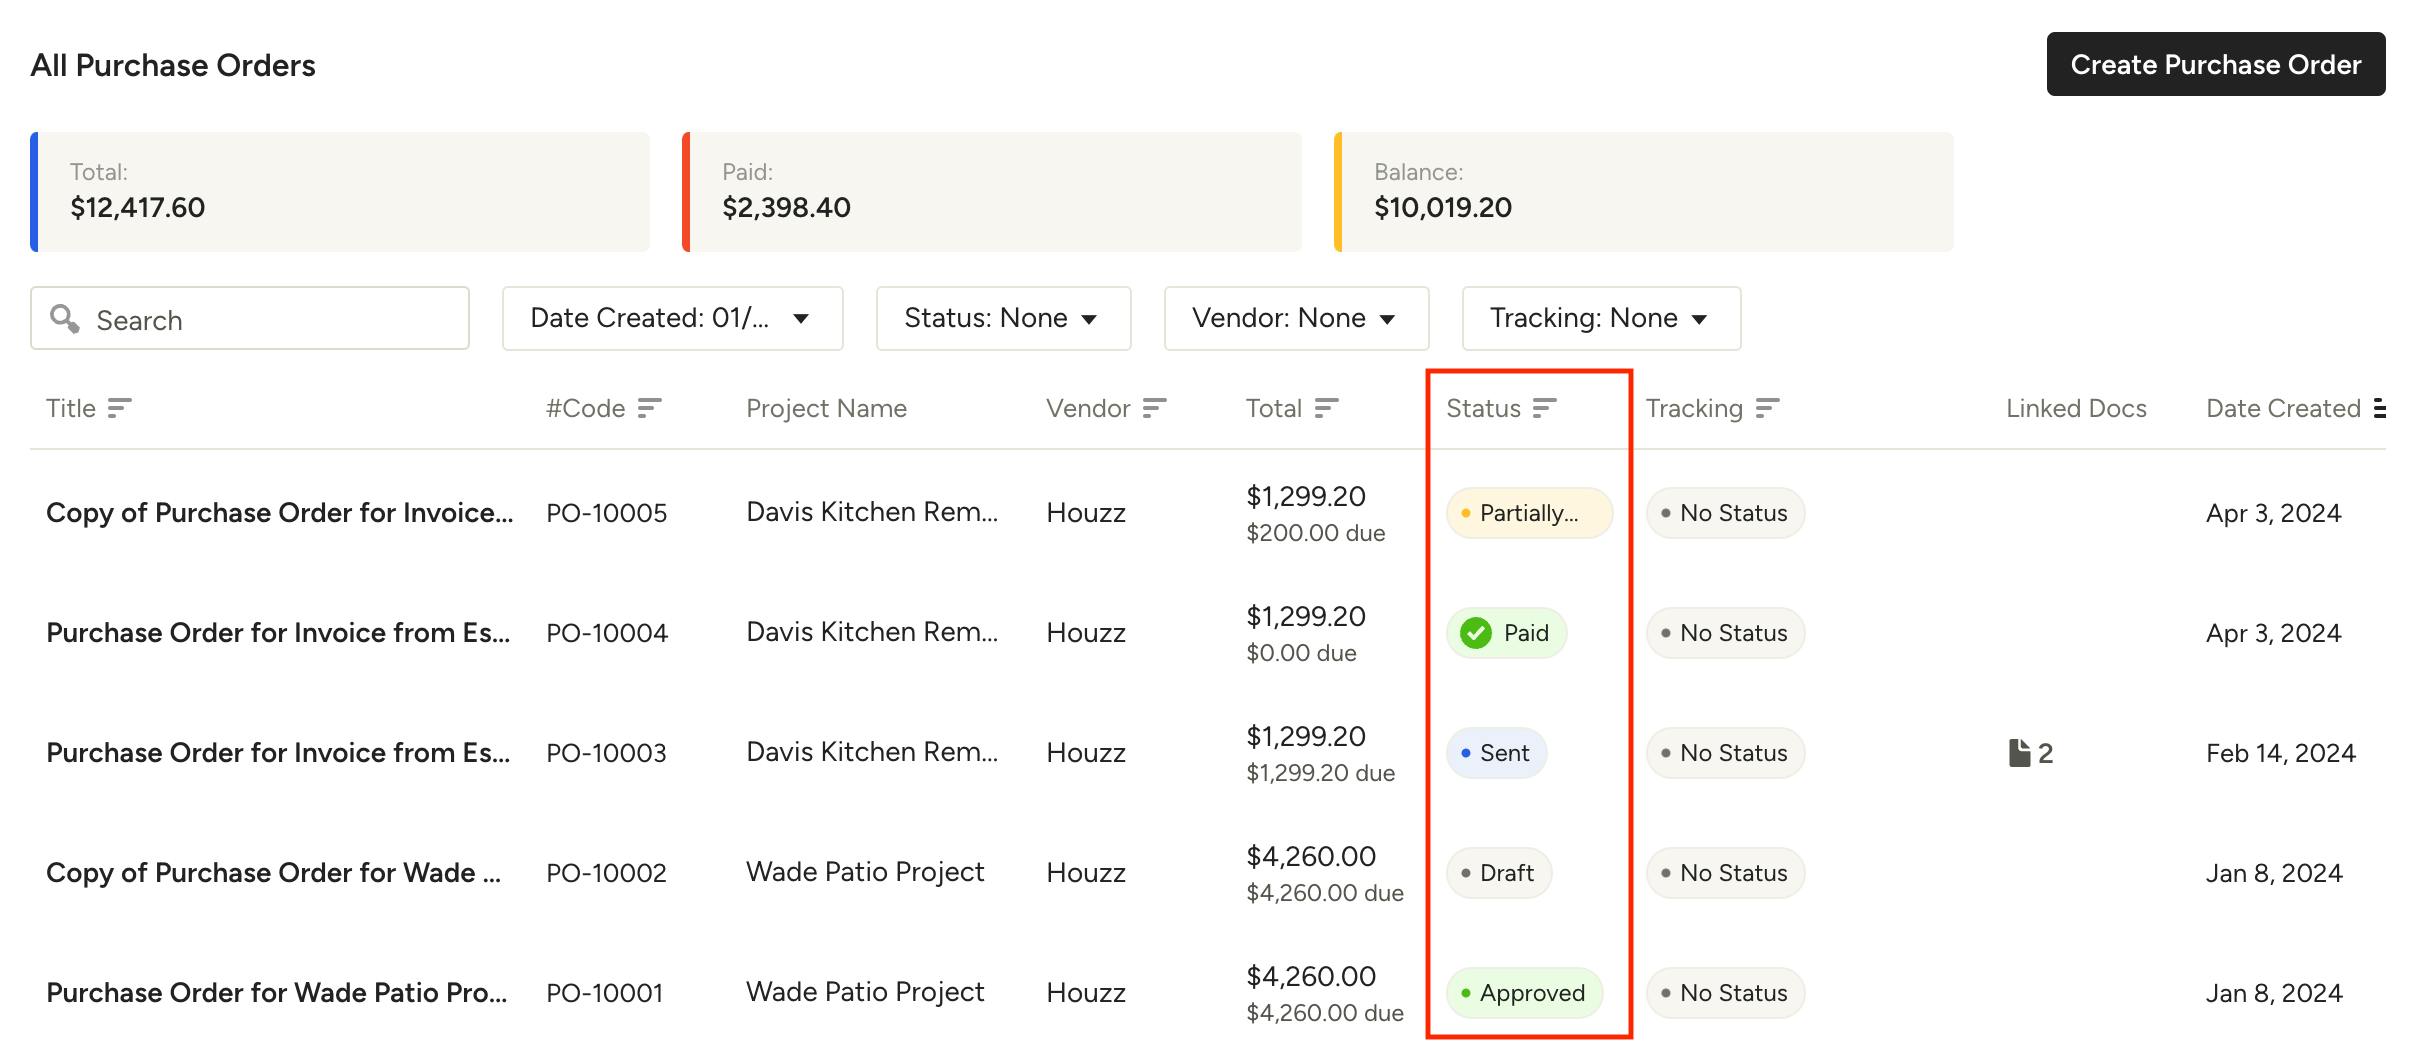
Task: Click $0.00 due amount
Action: [x=1301, y=653]
